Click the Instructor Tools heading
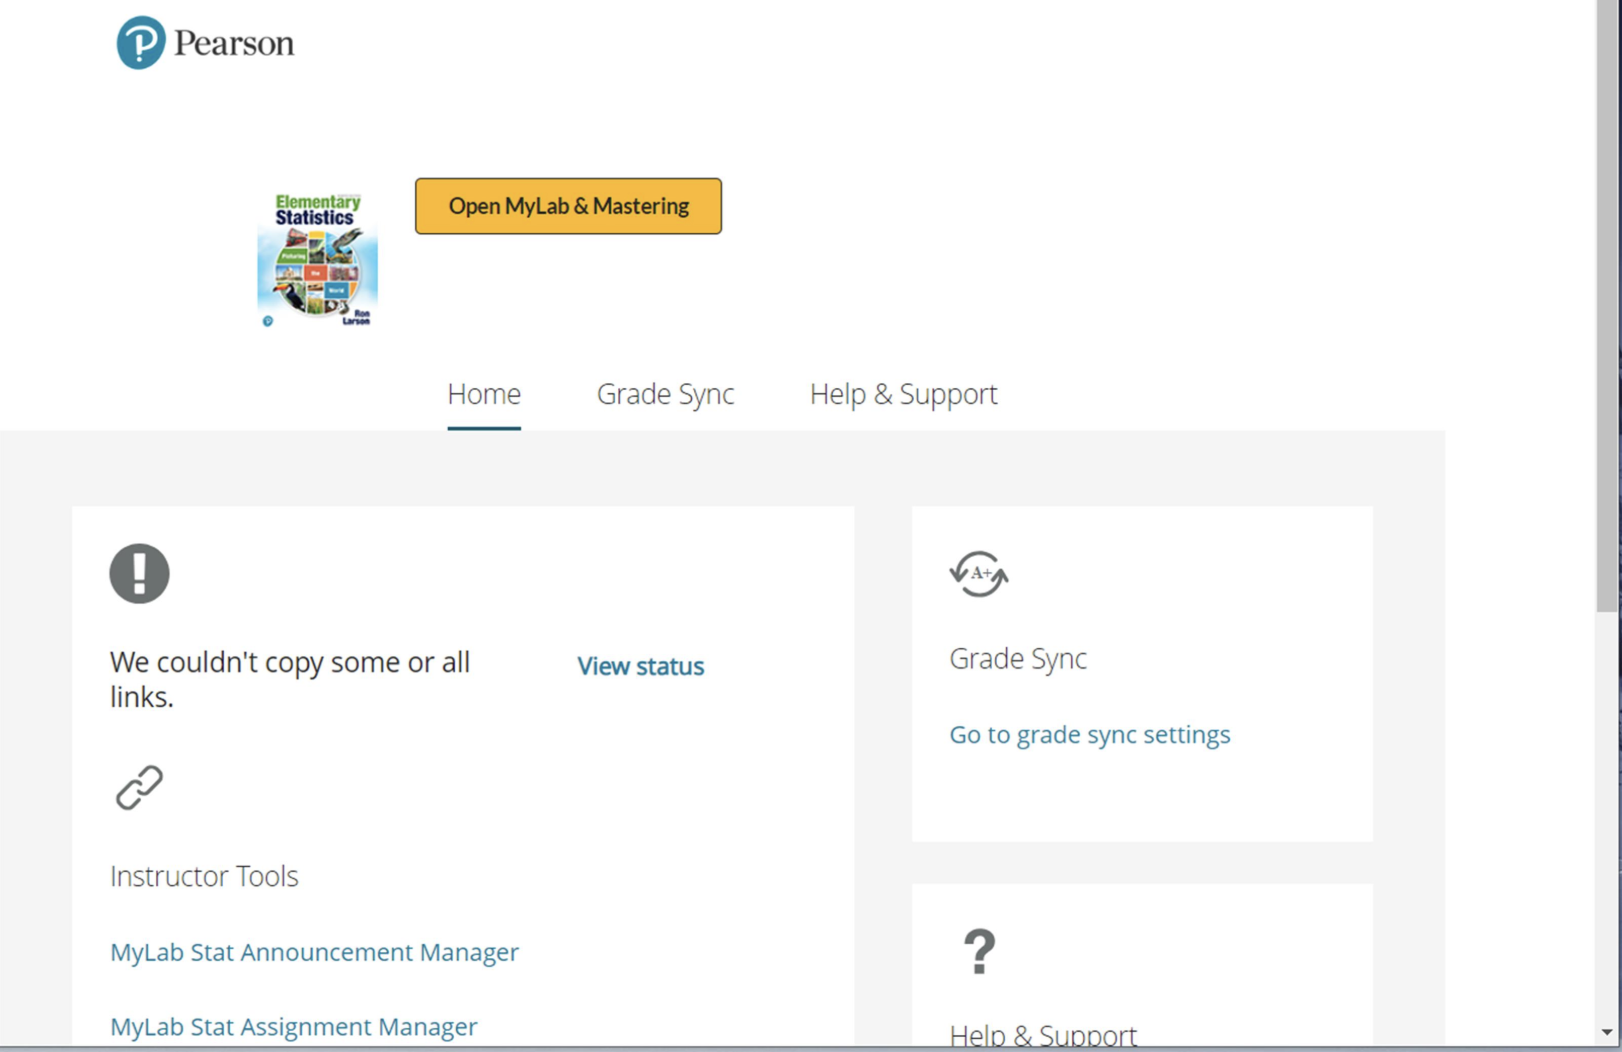Viewport: 1622px width, 1052px height. [x=204, y=876]
